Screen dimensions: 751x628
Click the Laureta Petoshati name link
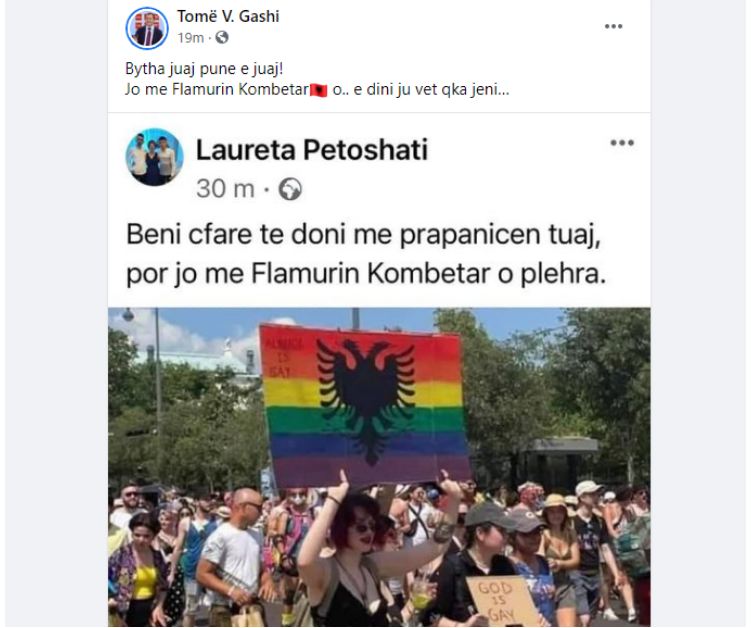coord(312,149)
